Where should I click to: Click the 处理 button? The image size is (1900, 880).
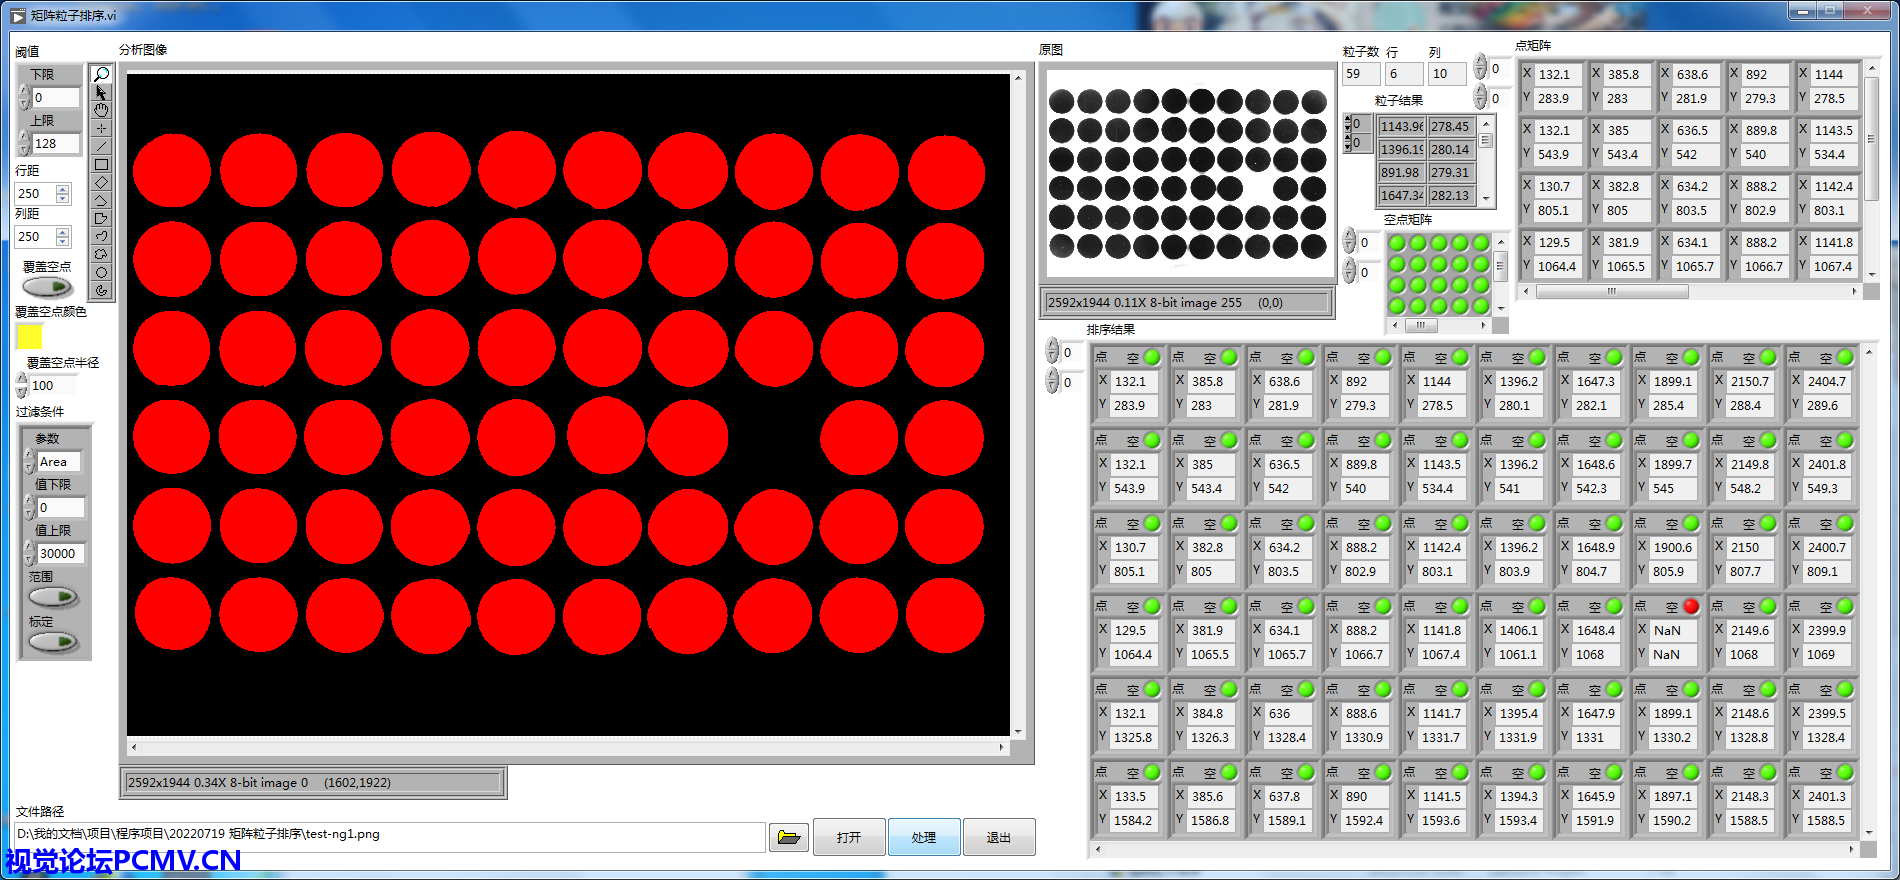point(924,837)
